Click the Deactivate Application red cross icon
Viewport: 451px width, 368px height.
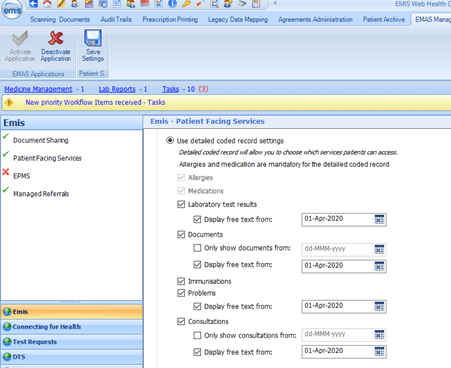55,38
